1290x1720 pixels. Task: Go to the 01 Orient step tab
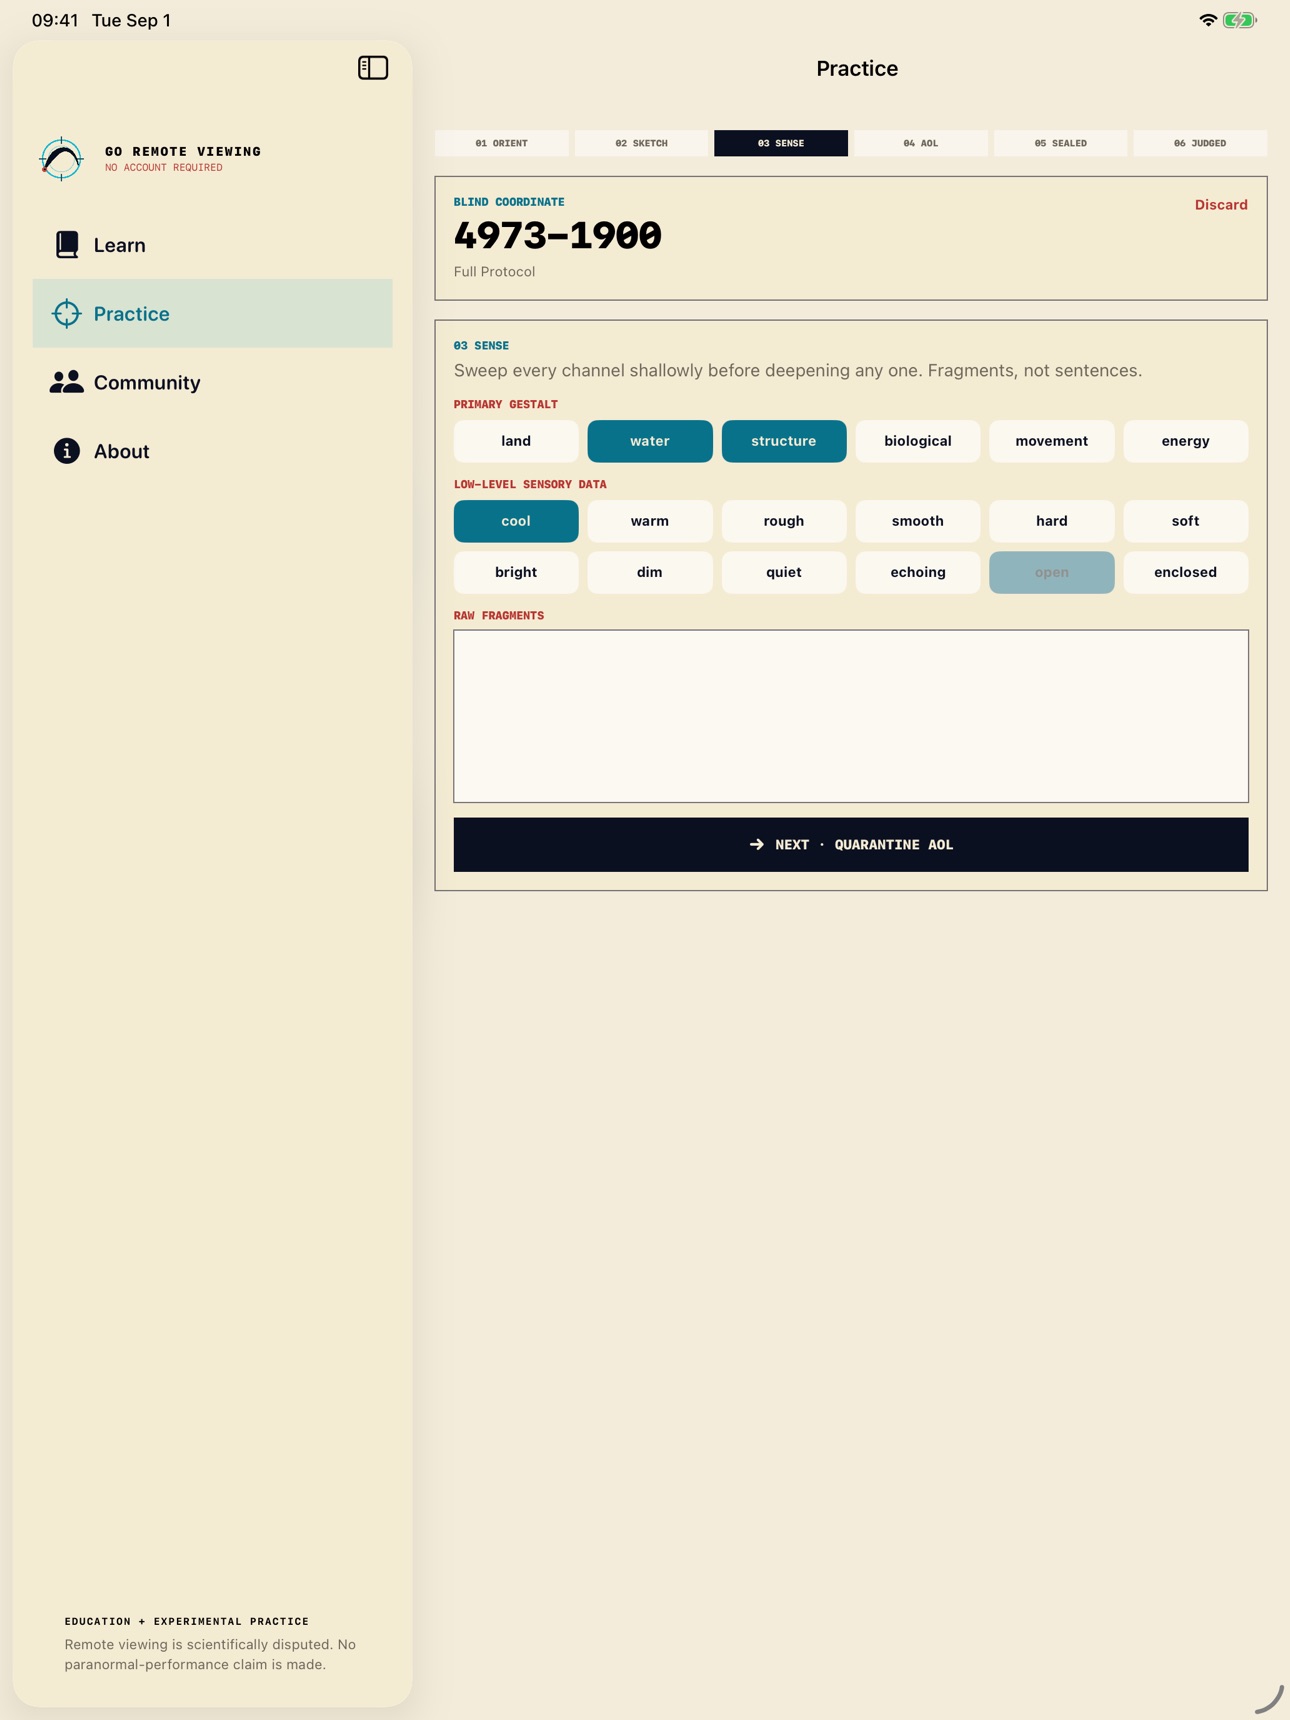point(502,143)
